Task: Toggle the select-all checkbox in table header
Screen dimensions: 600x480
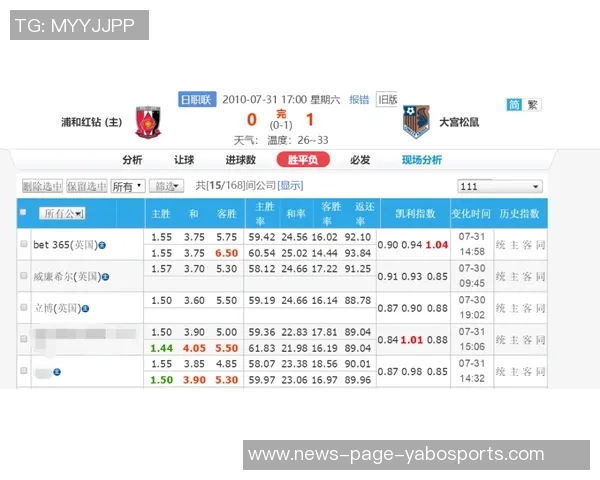Action: (23, 213)
